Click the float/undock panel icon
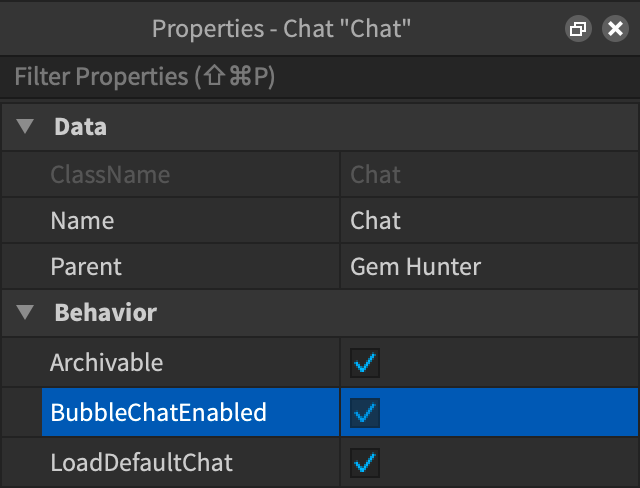640x488 pixels. pos(577,29)
